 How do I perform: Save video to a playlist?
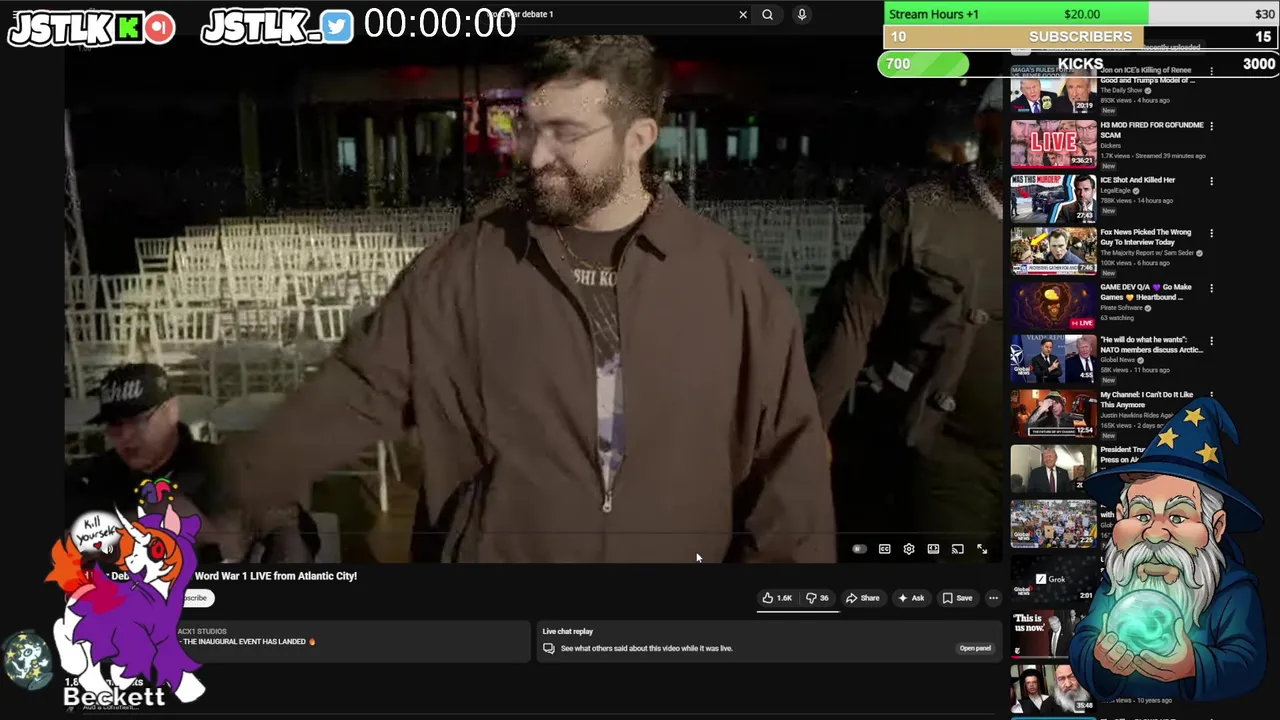point(957,598)
